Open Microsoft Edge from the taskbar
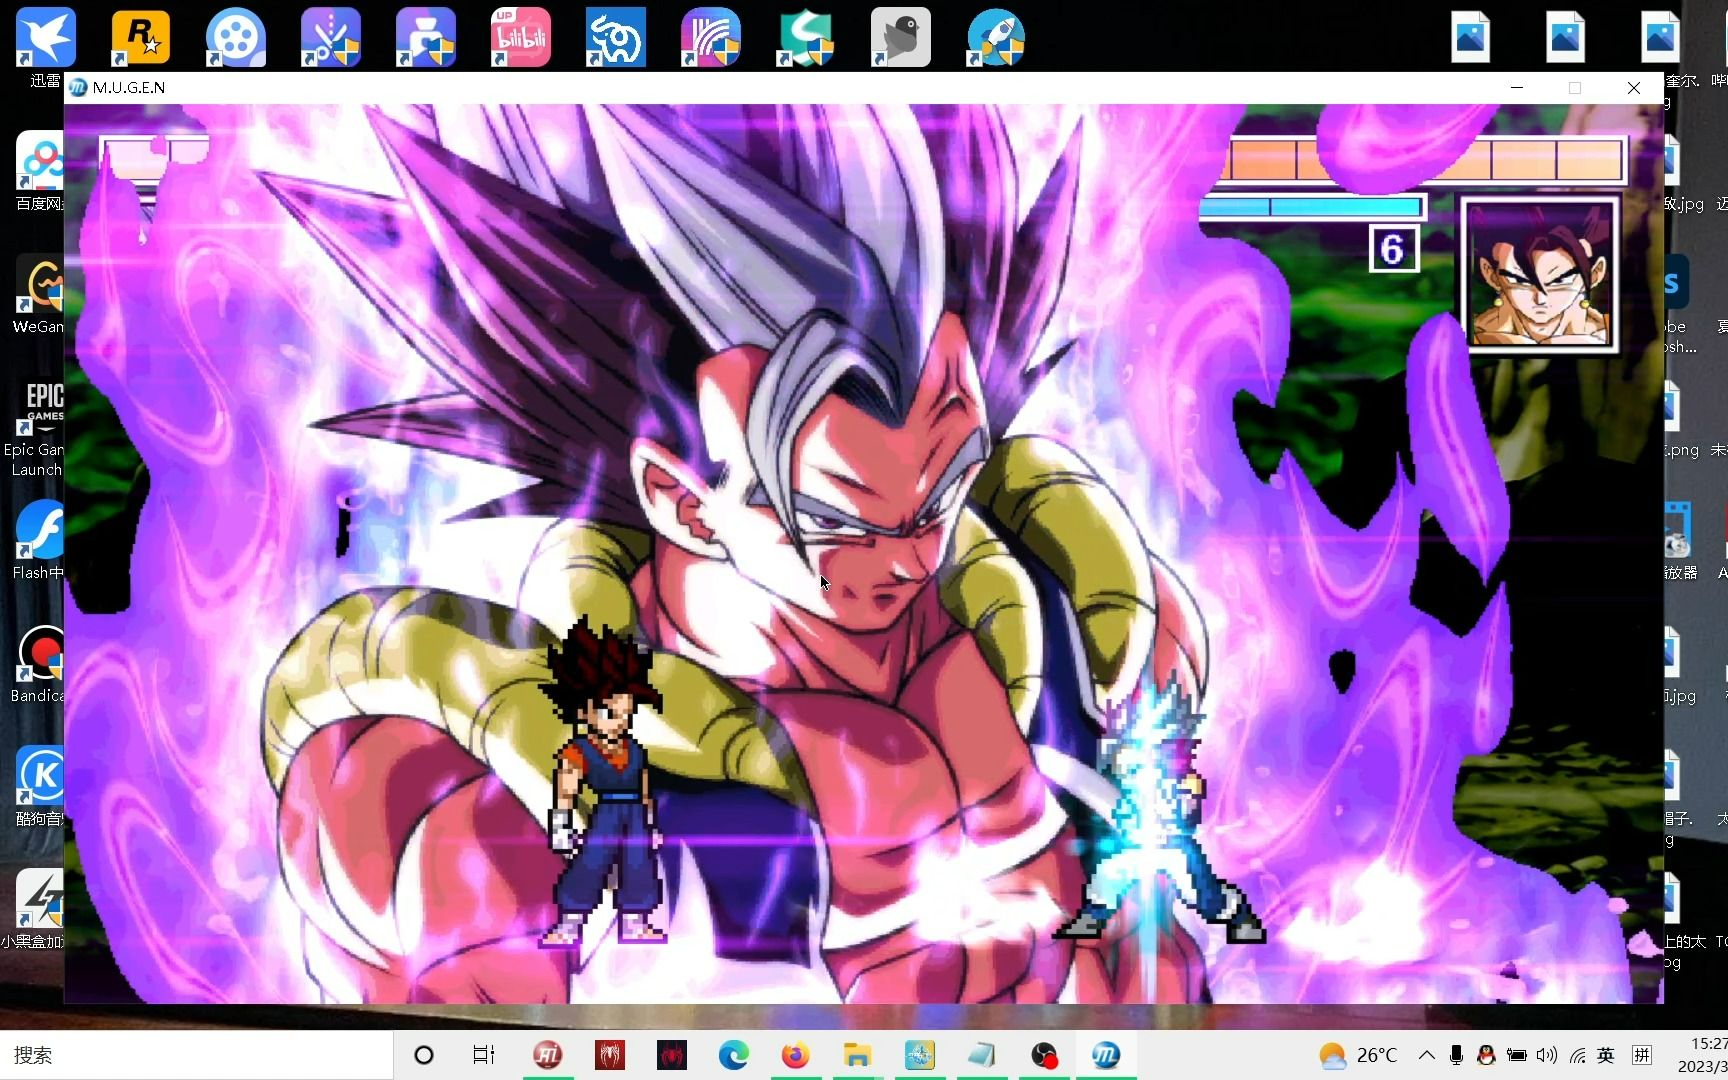 pos(733,1055)
